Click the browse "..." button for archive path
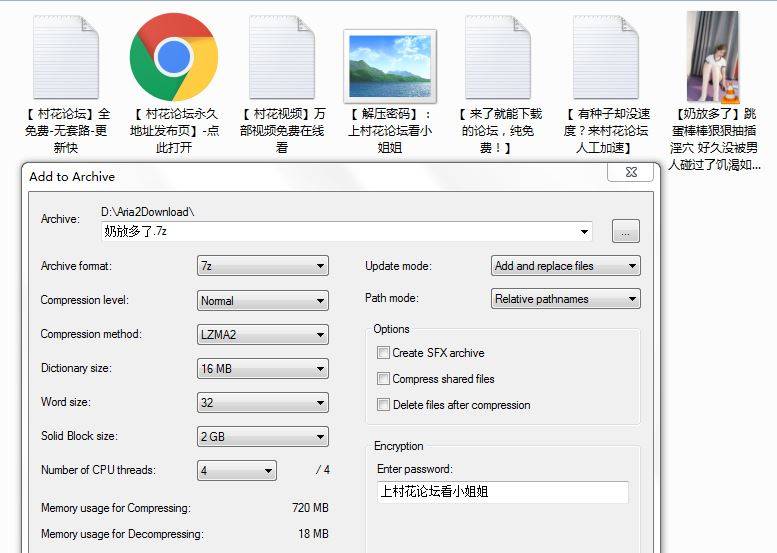The image size is (777, 553). [x=625, y=232]
